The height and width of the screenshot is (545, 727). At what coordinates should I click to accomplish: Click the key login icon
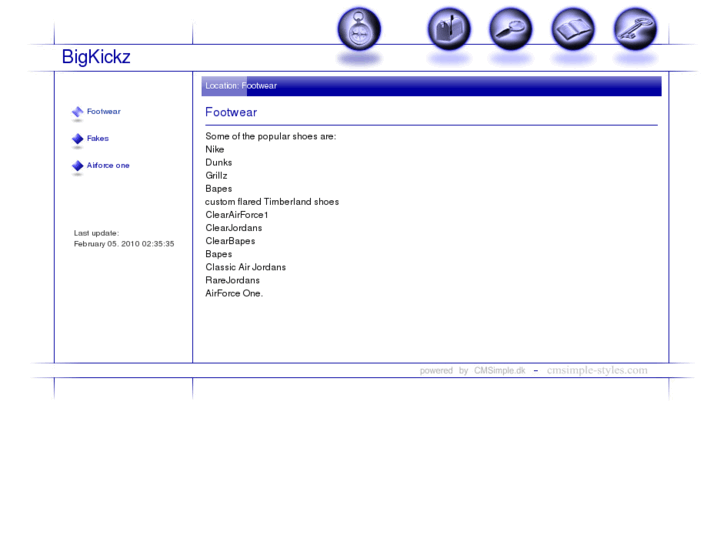[x=635, y=29]
